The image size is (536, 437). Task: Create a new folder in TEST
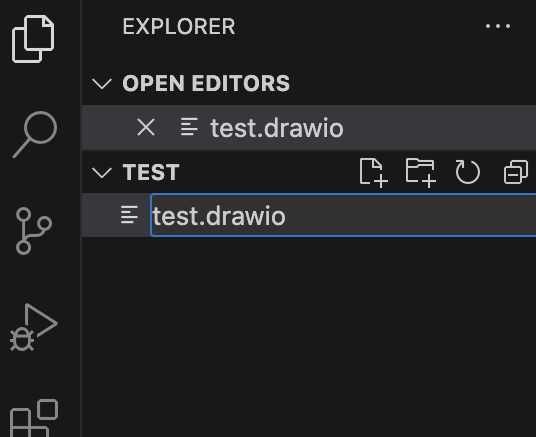coord(420,172)
